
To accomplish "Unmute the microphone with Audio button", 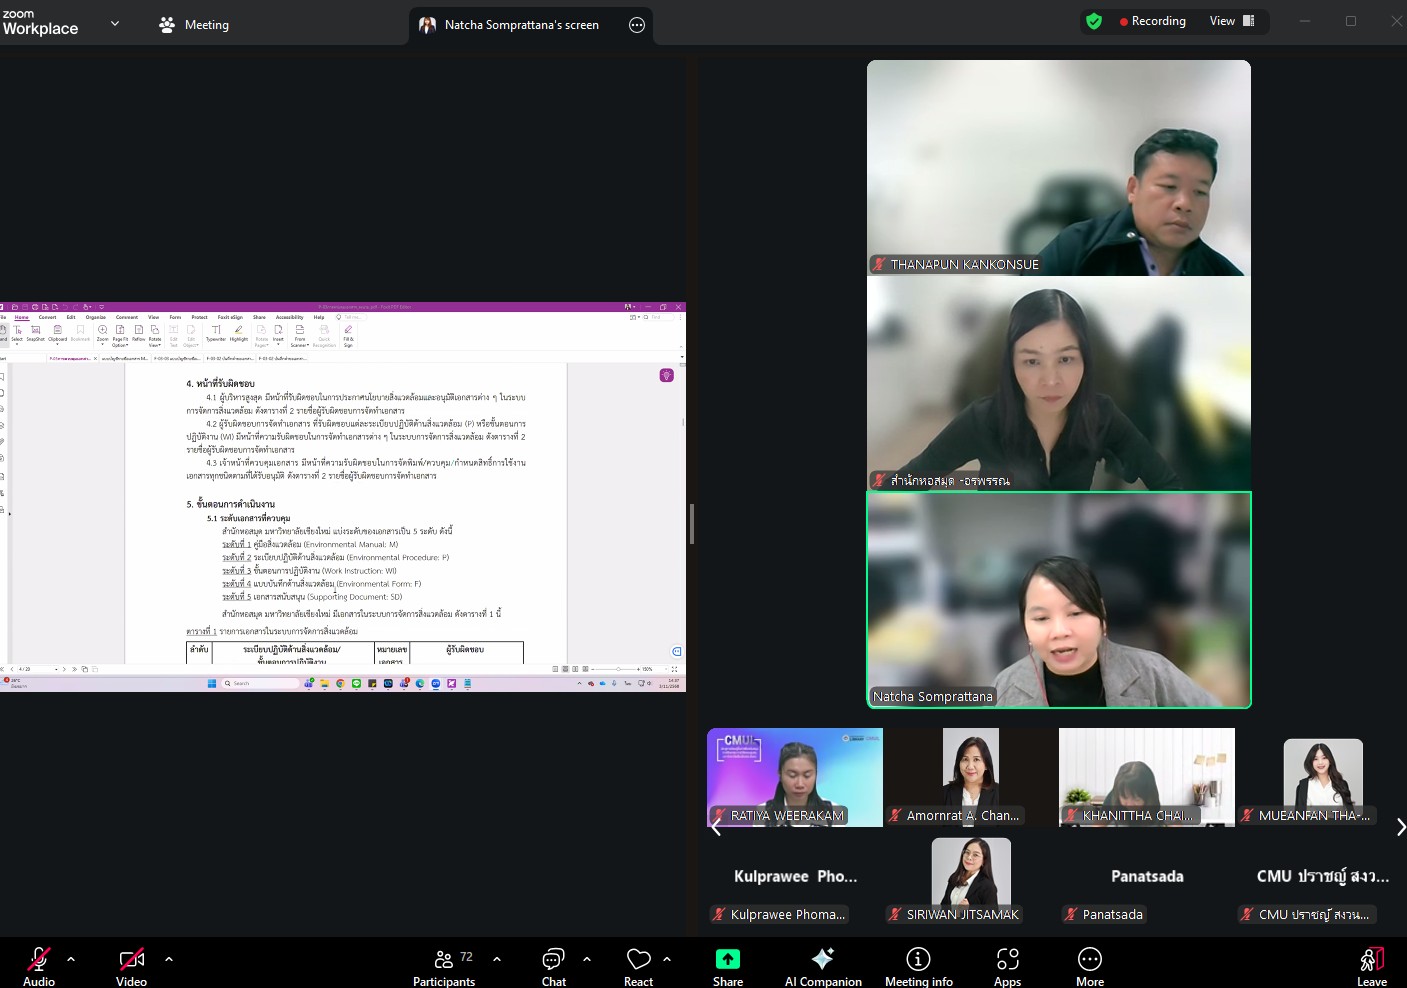I will 39,965.
